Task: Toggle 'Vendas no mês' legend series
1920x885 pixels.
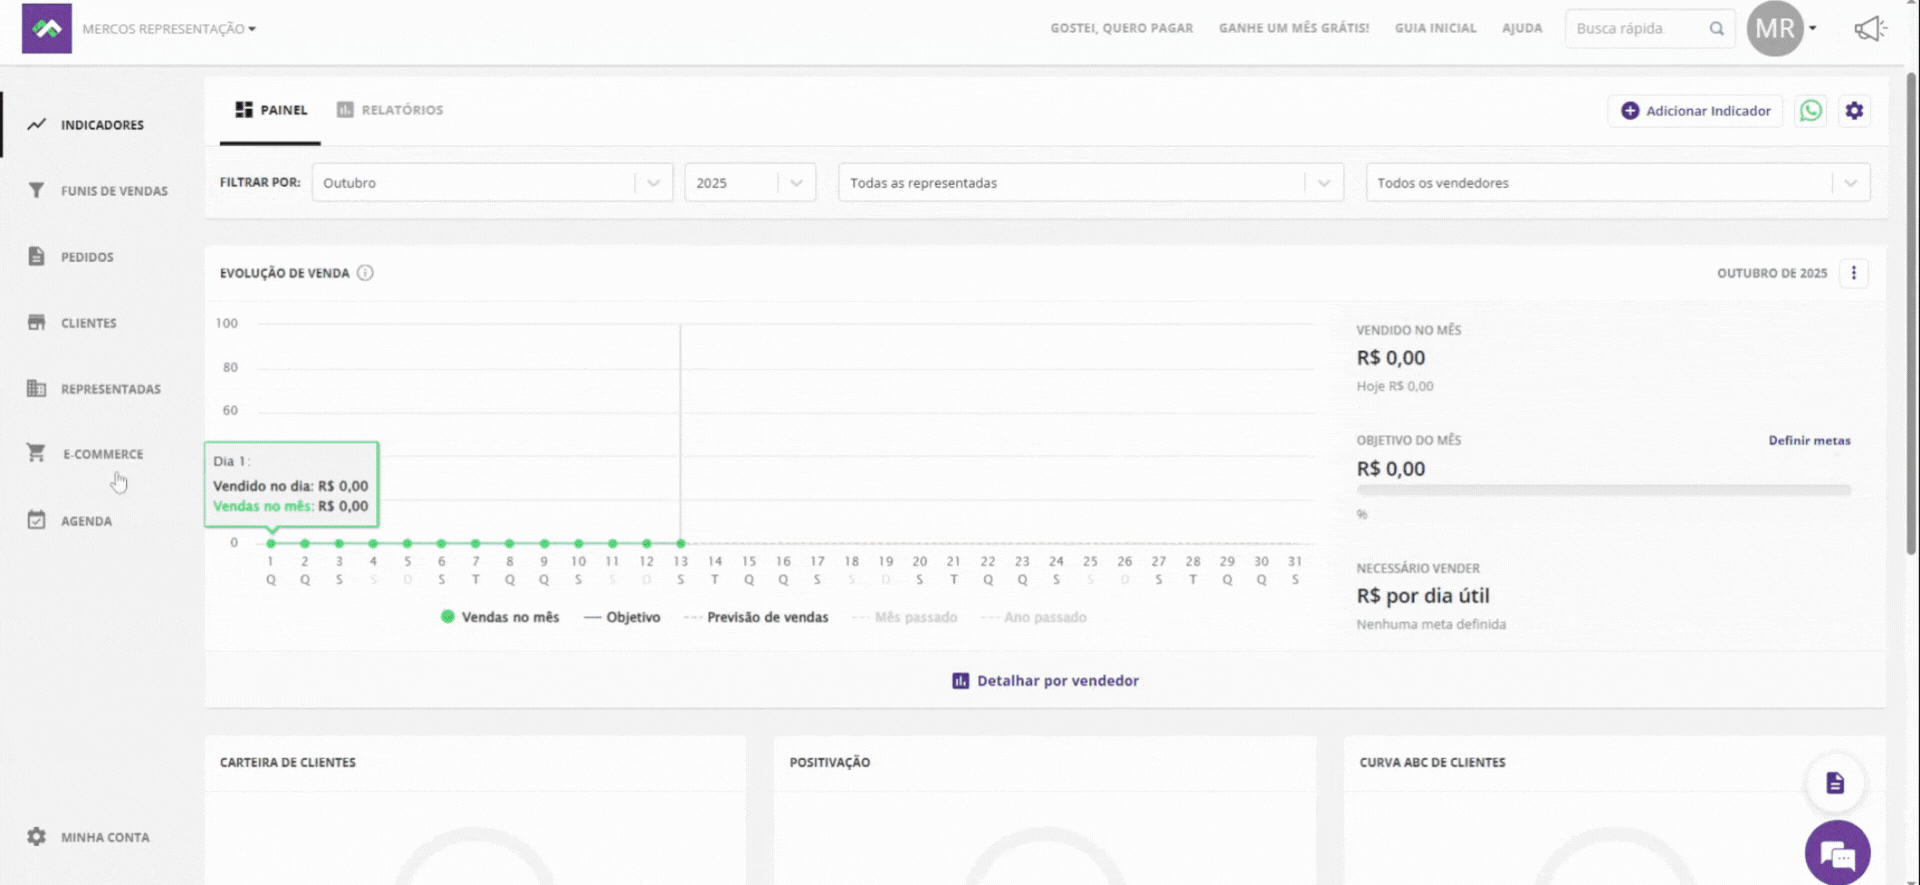Action: pyautogui.click(x=500, y=617)
